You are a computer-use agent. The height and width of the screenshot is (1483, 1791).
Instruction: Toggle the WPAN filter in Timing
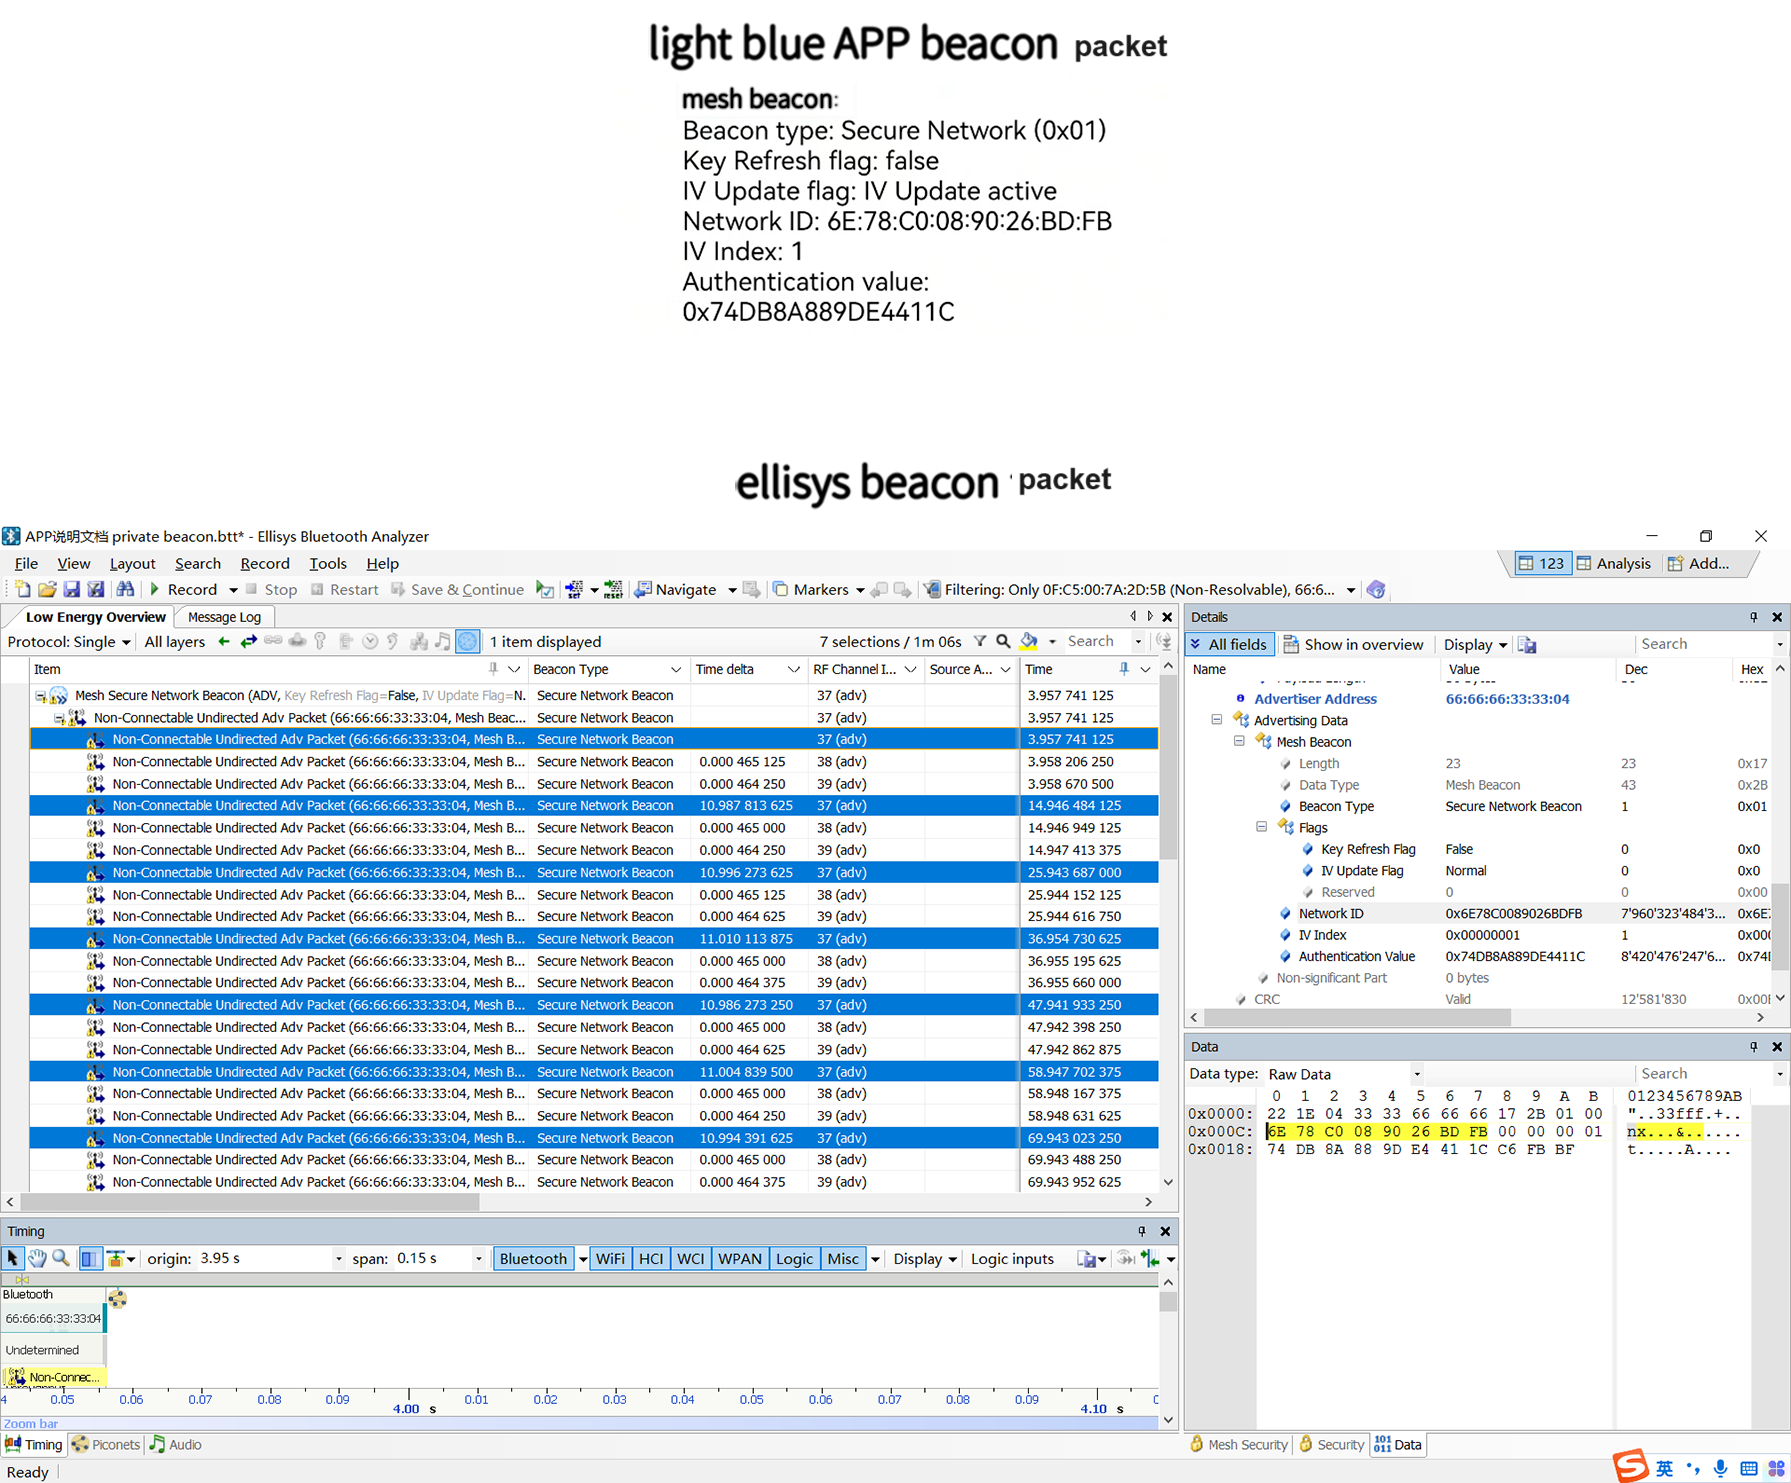point(740,1259)
